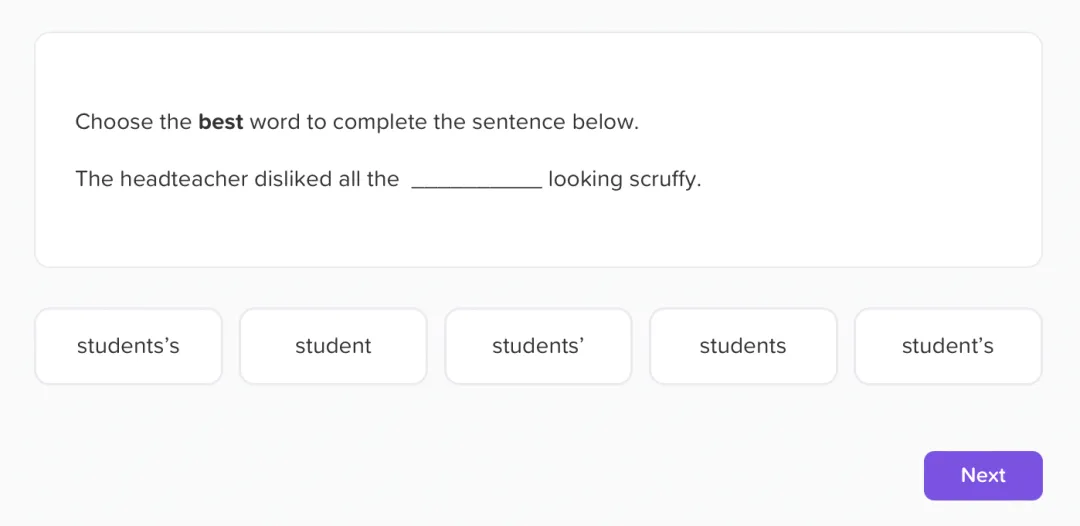Click the word "looking" after the blank
The width and height of the screenshot is (1080, 526).
click(x=585, y=180)
